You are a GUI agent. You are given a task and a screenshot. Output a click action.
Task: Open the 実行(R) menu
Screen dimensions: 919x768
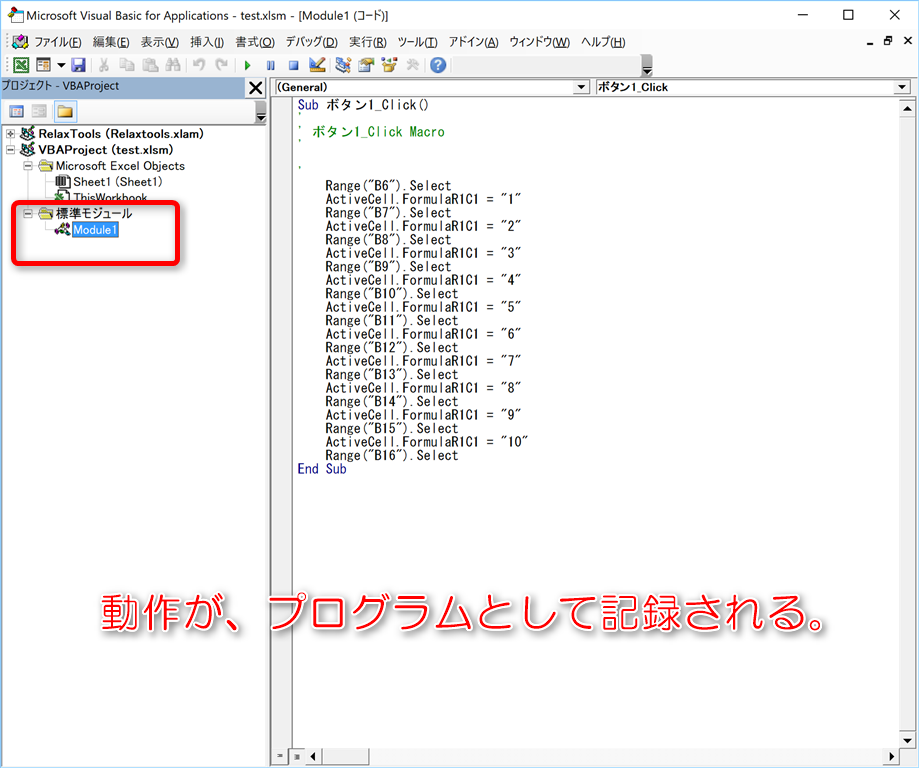tap(367, 42)
